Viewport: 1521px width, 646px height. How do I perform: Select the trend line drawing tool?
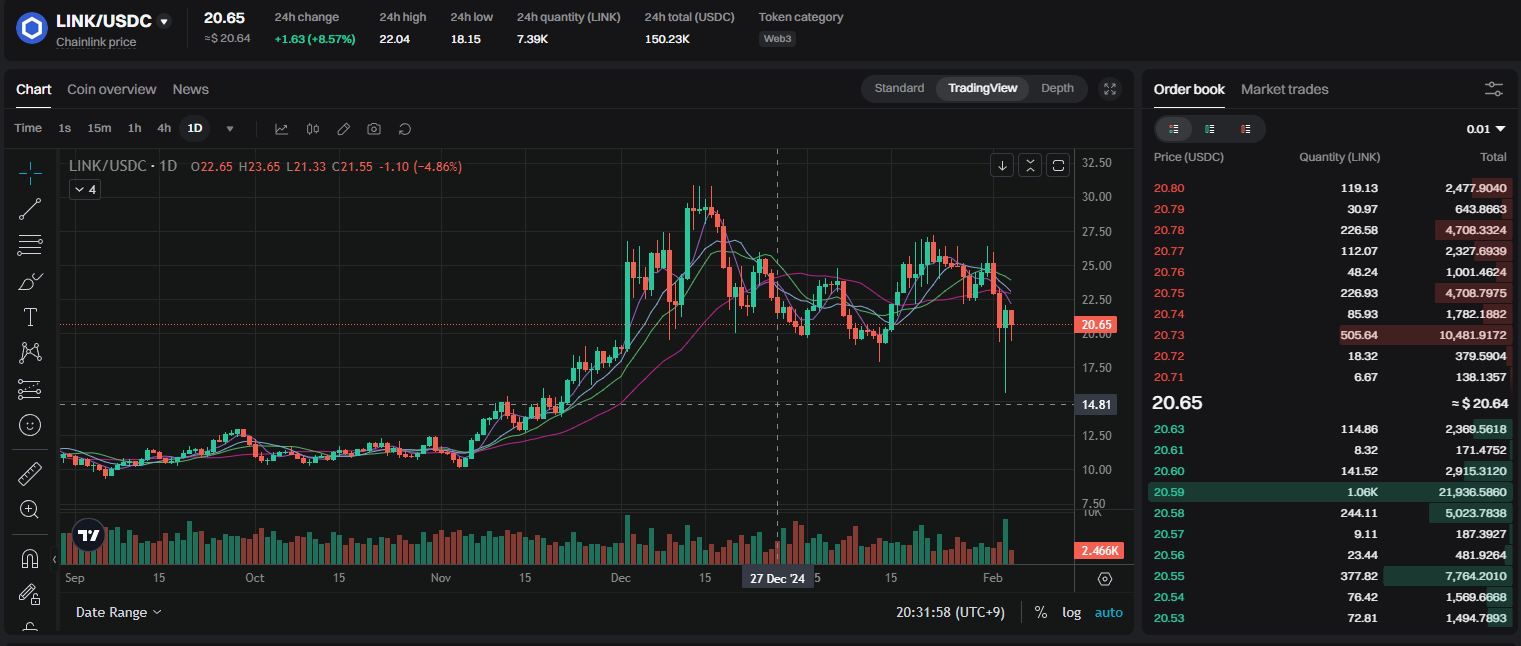[x=30, y=208]
